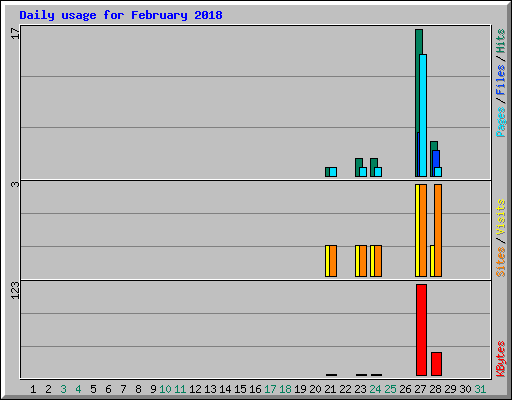Click the cyan Pages bar for day 27

pos(423,115)
